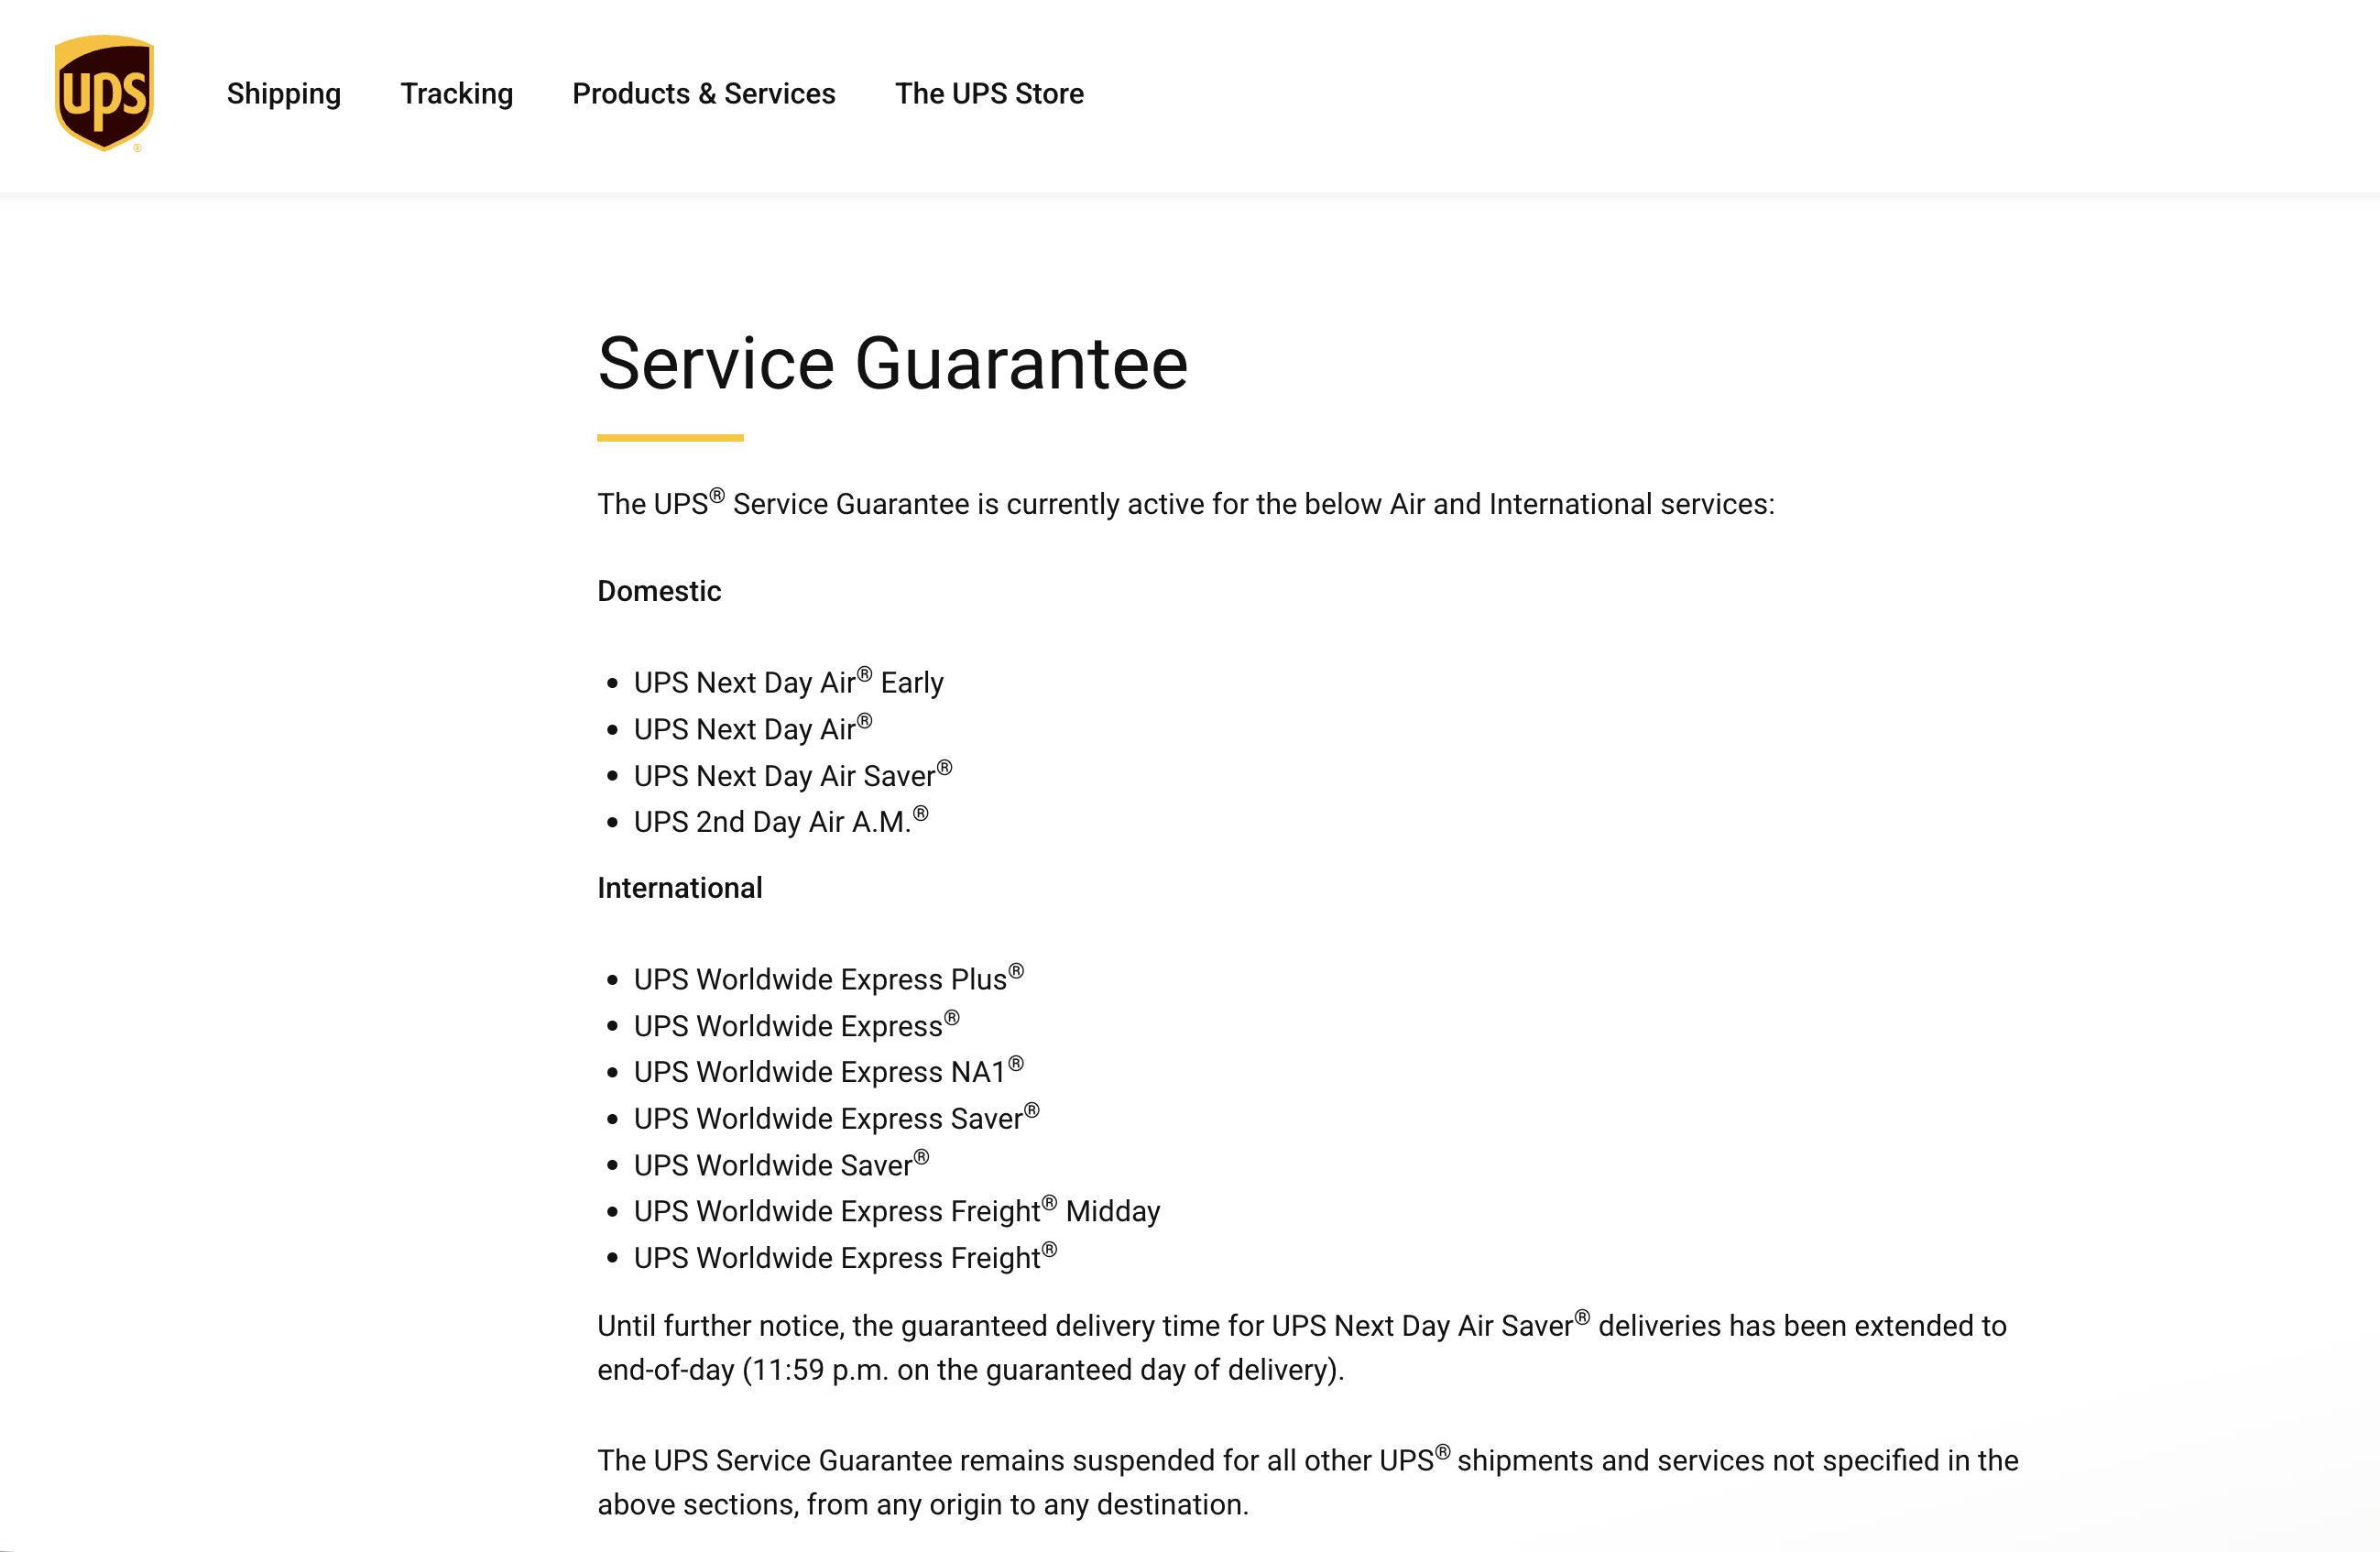The width and height of the screenshot is (2380, 1552).
Task: Select the UPS Next Day Air Early item
Action: 788,683
